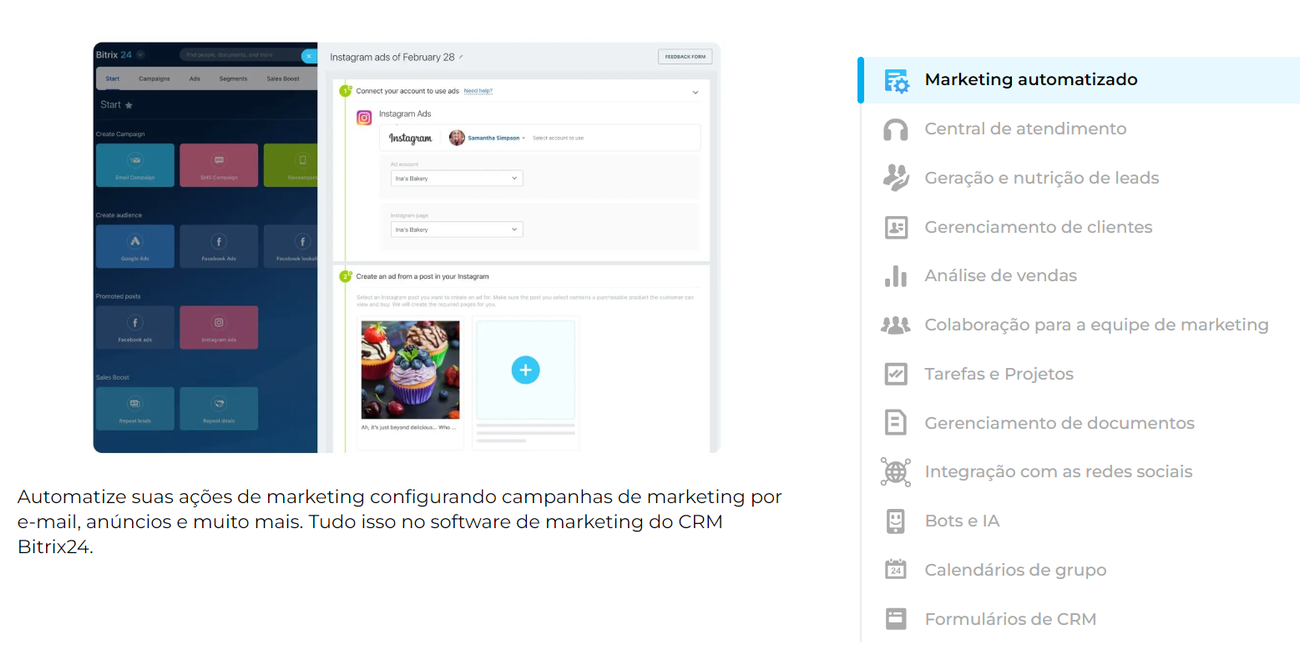Screen dimensions: 1300x650
Task: Click the Formulários de CRM form icon
Action: pyautogui.click(x=896, y=619)
